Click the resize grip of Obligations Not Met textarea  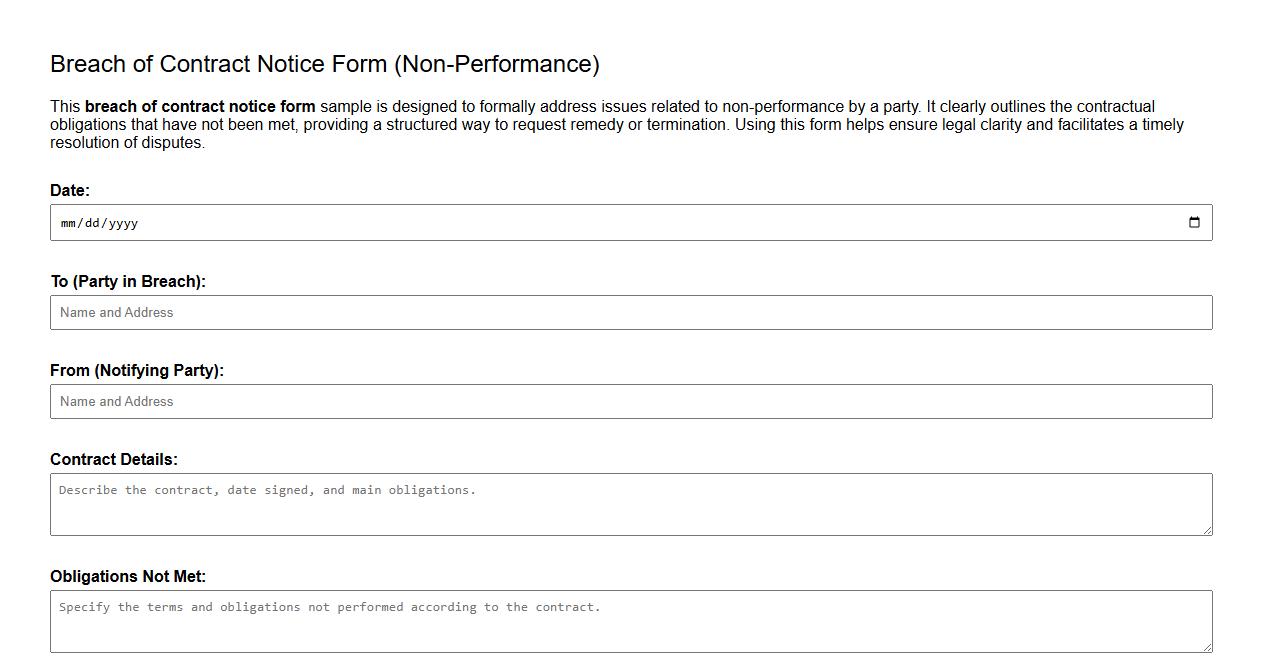point(1207,650)
